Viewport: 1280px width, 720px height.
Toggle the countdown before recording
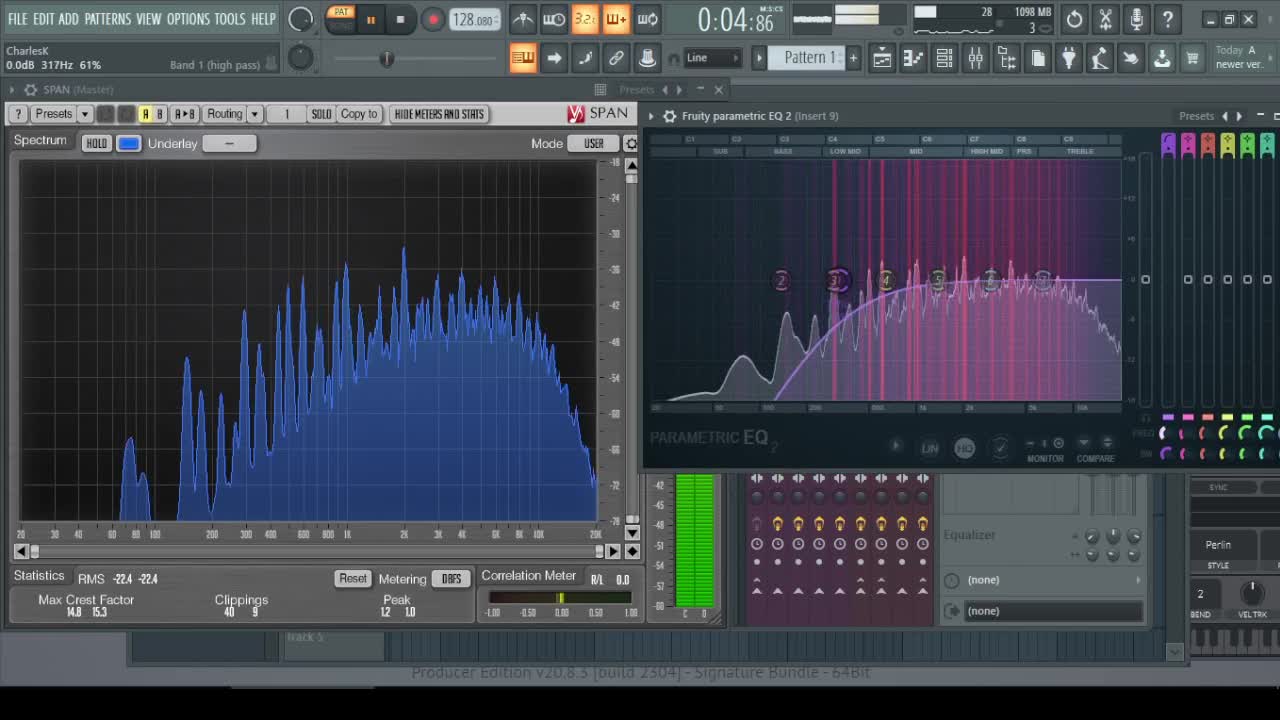585,19
